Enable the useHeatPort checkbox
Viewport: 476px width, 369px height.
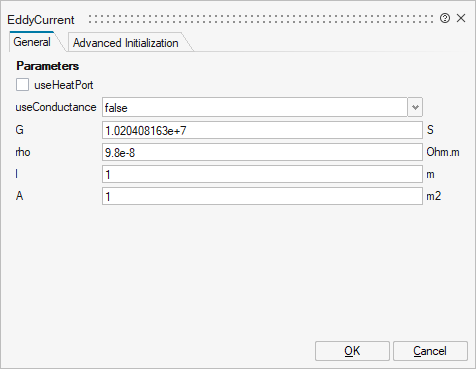click(22, 85)
